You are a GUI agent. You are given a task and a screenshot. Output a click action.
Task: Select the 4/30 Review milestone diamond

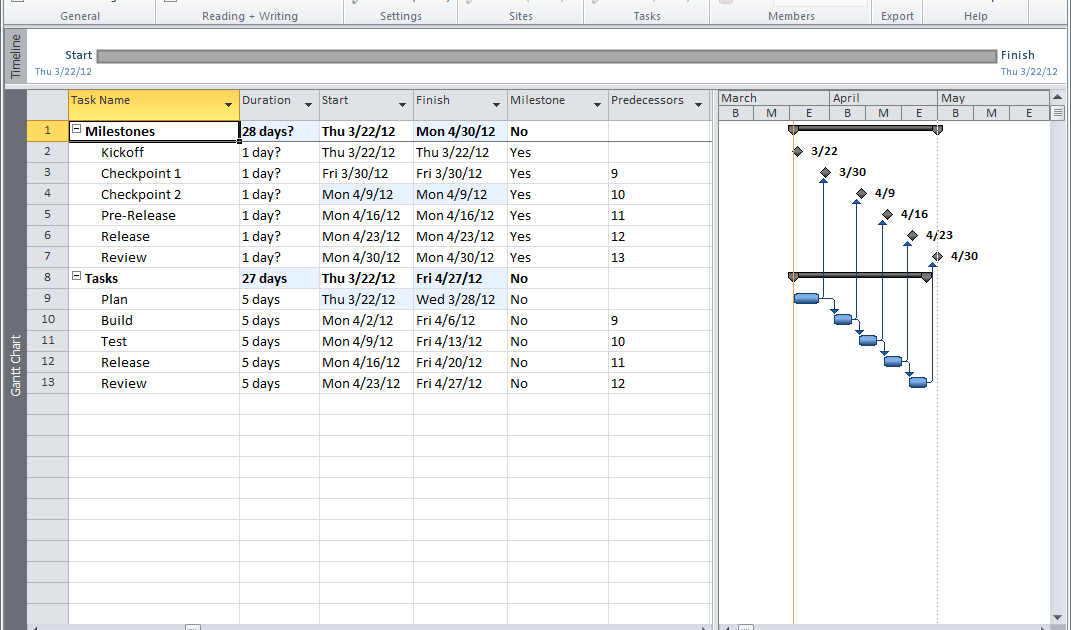[x=936, y=256]
